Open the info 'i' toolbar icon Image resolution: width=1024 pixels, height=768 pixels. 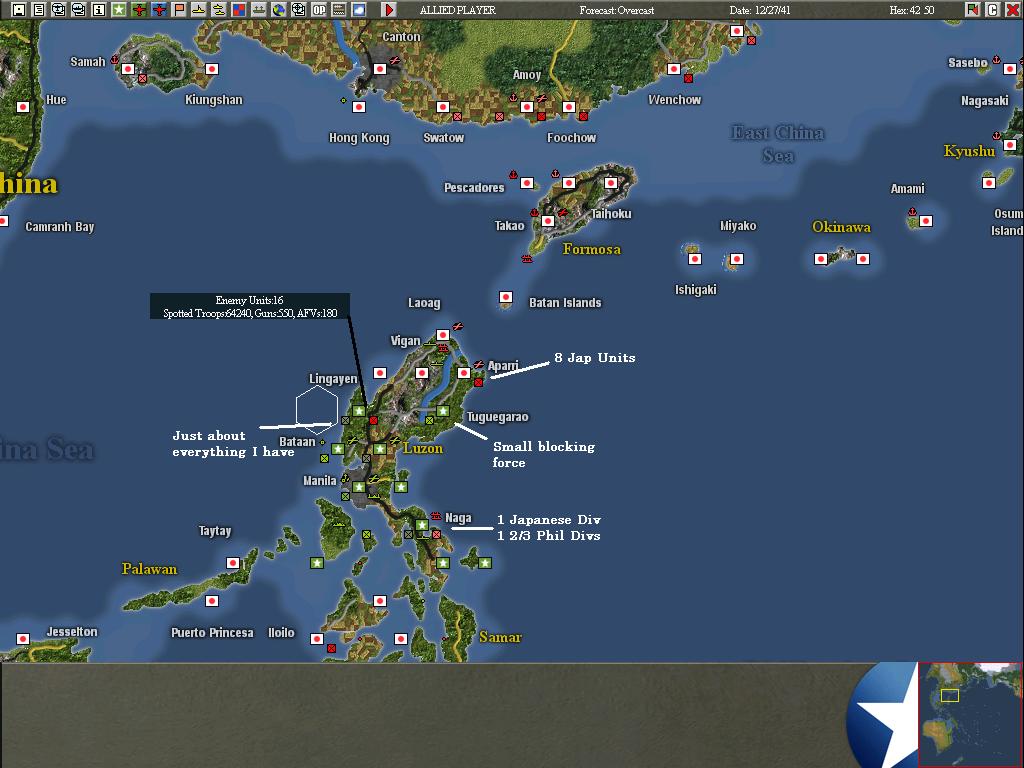point(99,9)
